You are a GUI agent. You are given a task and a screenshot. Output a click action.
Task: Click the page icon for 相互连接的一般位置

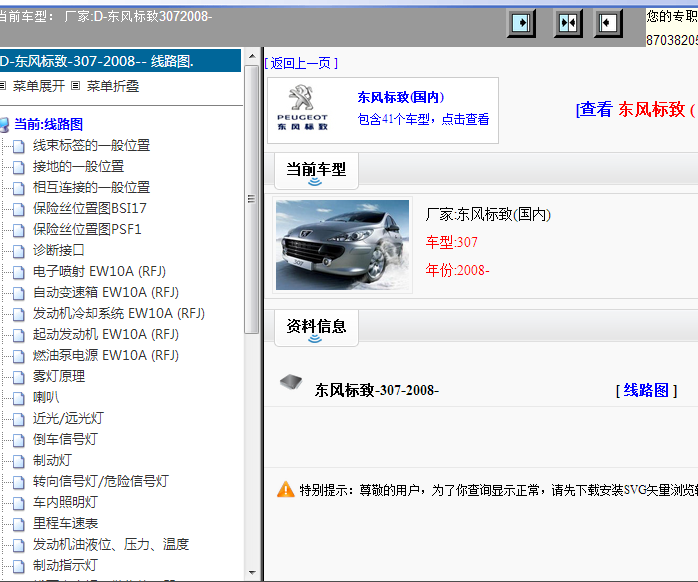(x=18, y=188)
